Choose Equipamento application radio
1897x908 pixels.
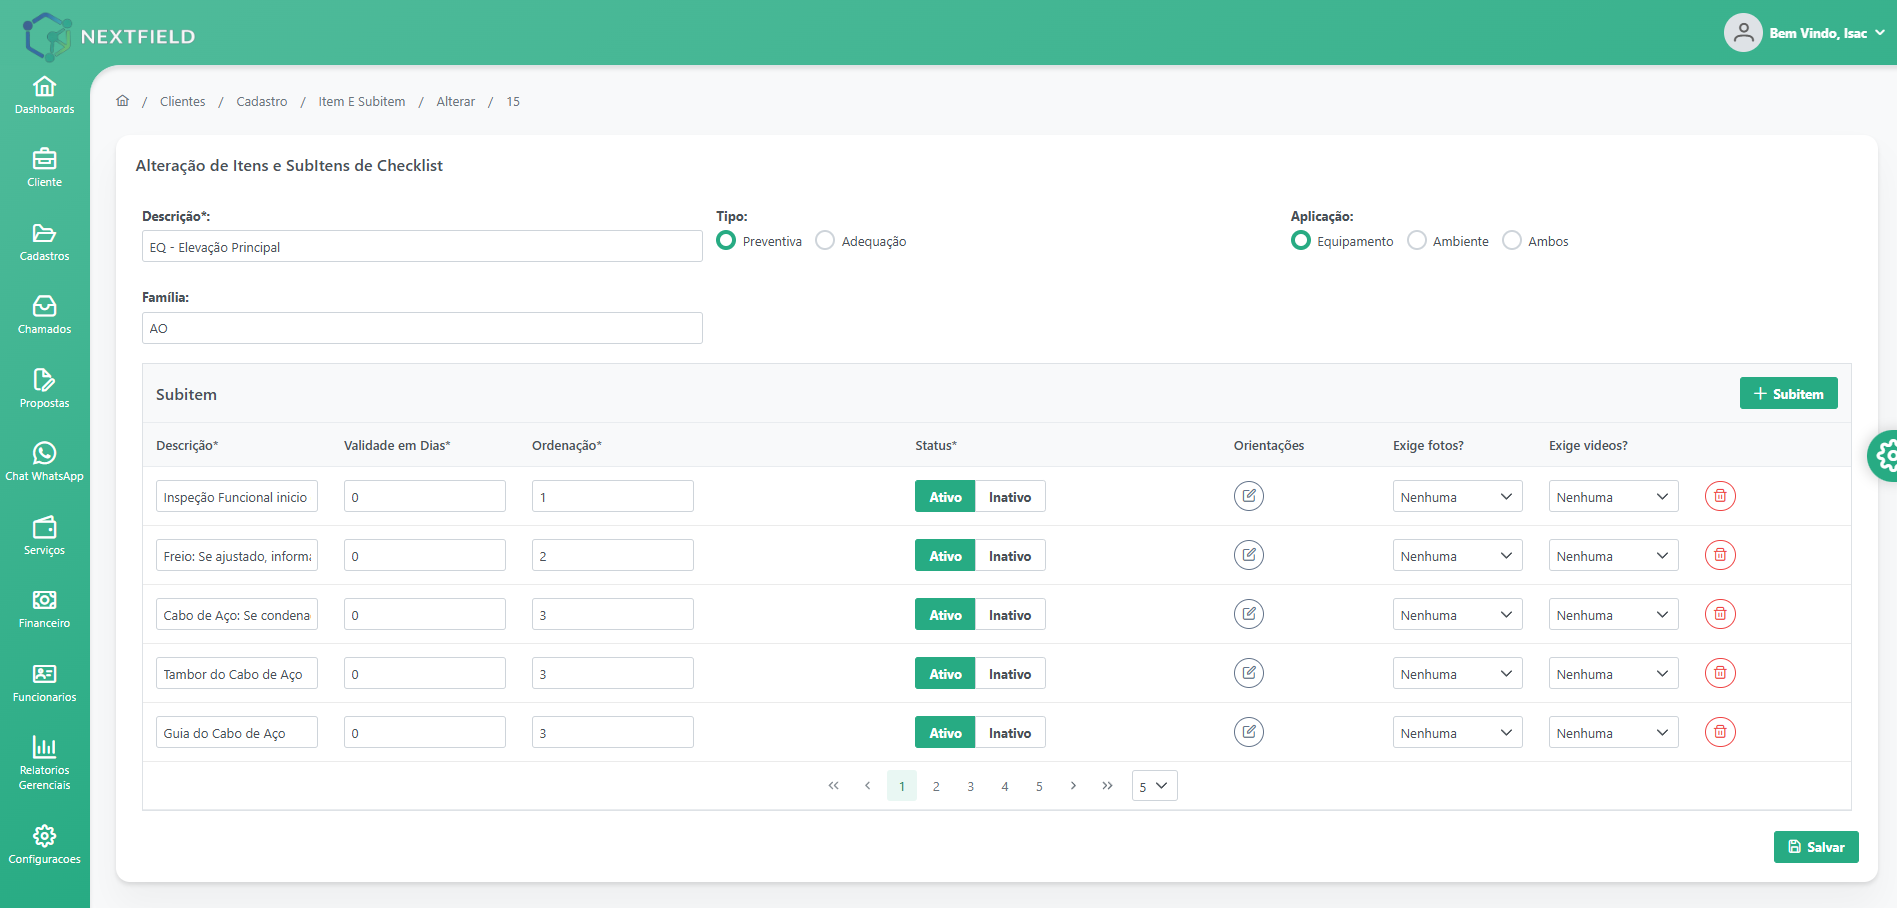(1301, 241)
